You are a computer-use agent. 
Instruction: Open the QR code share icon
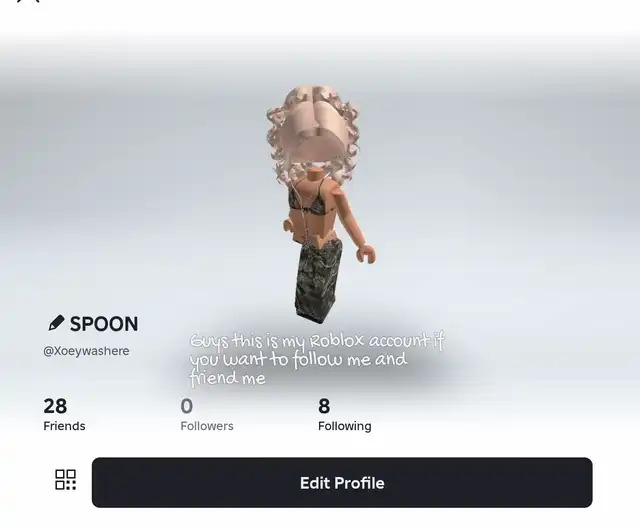(x=66, y=479)
